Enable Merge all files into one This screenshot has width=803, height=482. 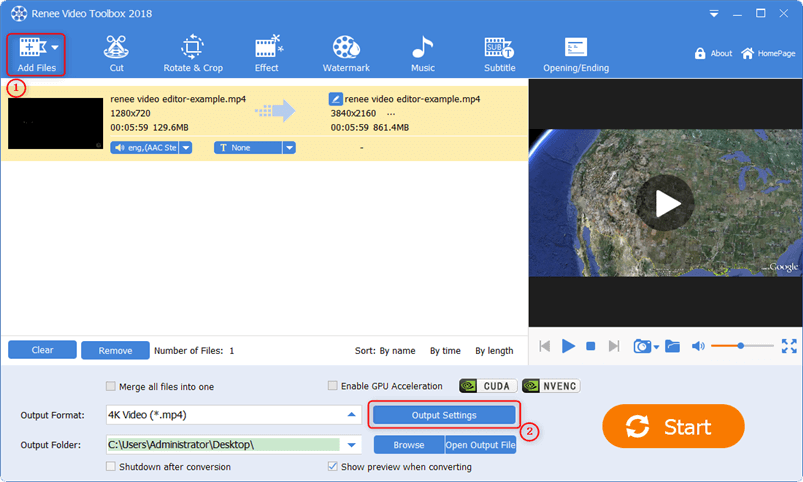111,387
